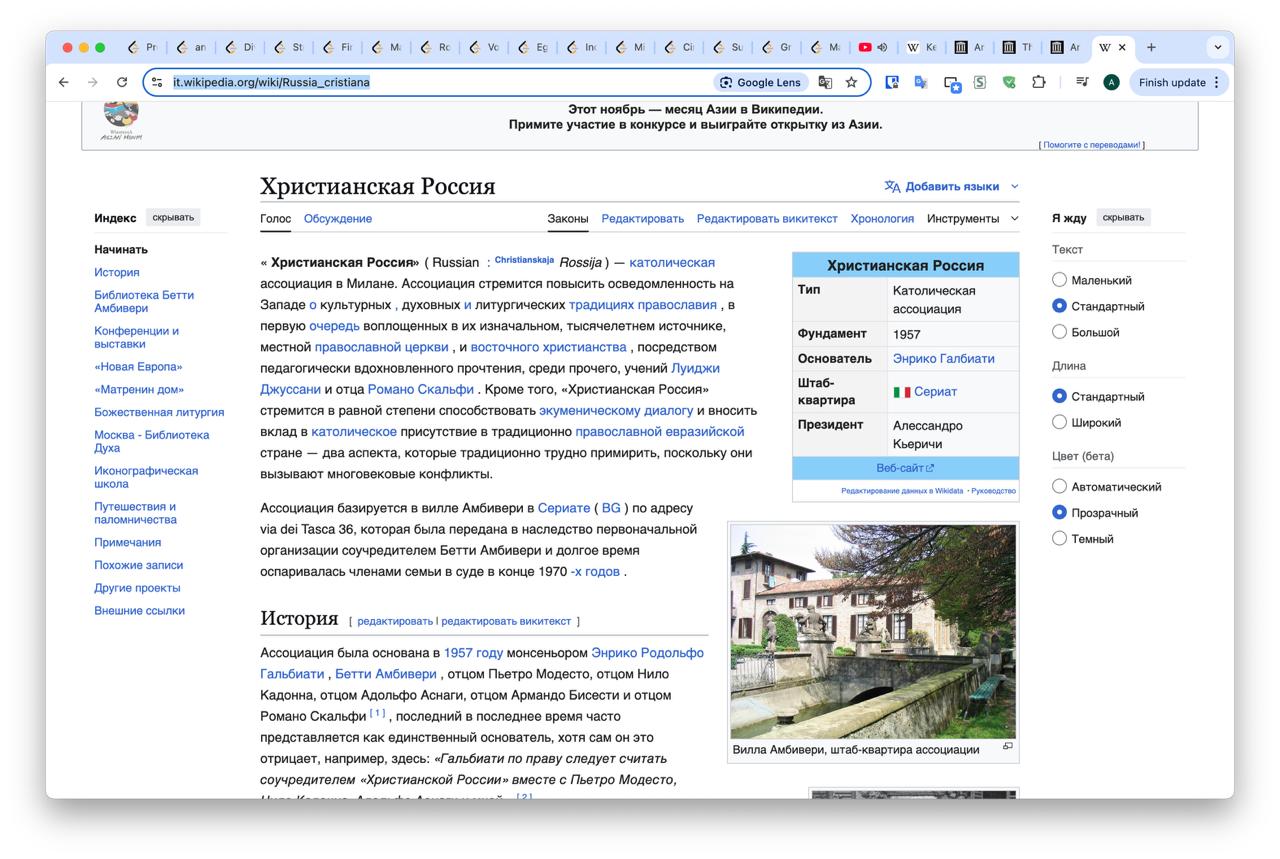Image resolution: width=1280 pixels, height=859 pixels.
Task: Open the Villa Ambiveri photo thumbnail
Action: click(x=872, y=631)
